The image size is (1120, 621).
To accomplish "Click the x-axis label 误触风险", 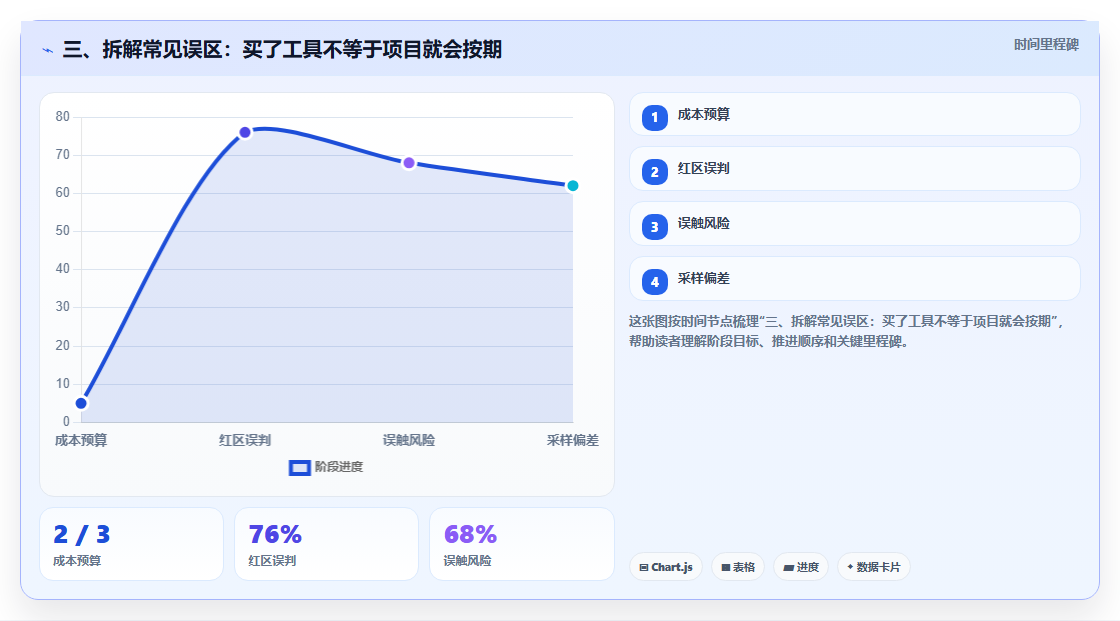I will coord(409,440).
